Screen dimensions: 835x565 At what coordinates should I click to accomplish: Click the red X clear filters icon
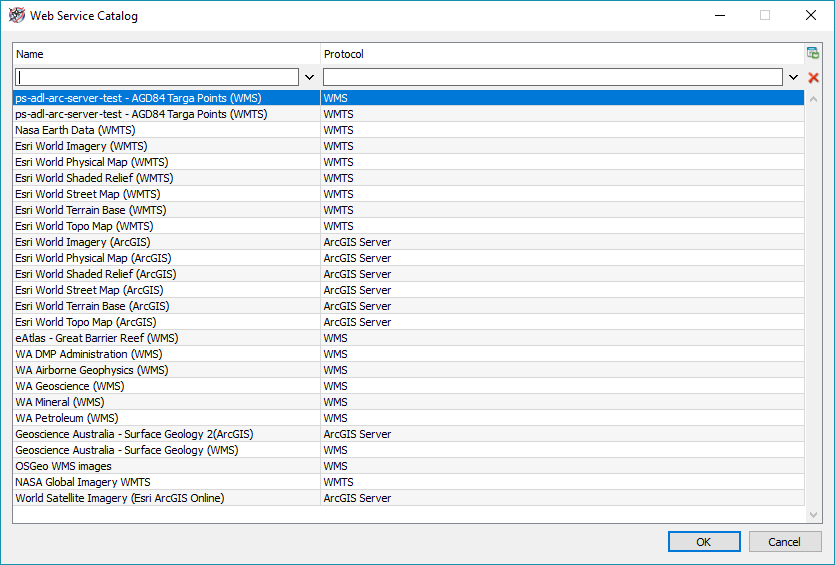[x=813, y=77]
